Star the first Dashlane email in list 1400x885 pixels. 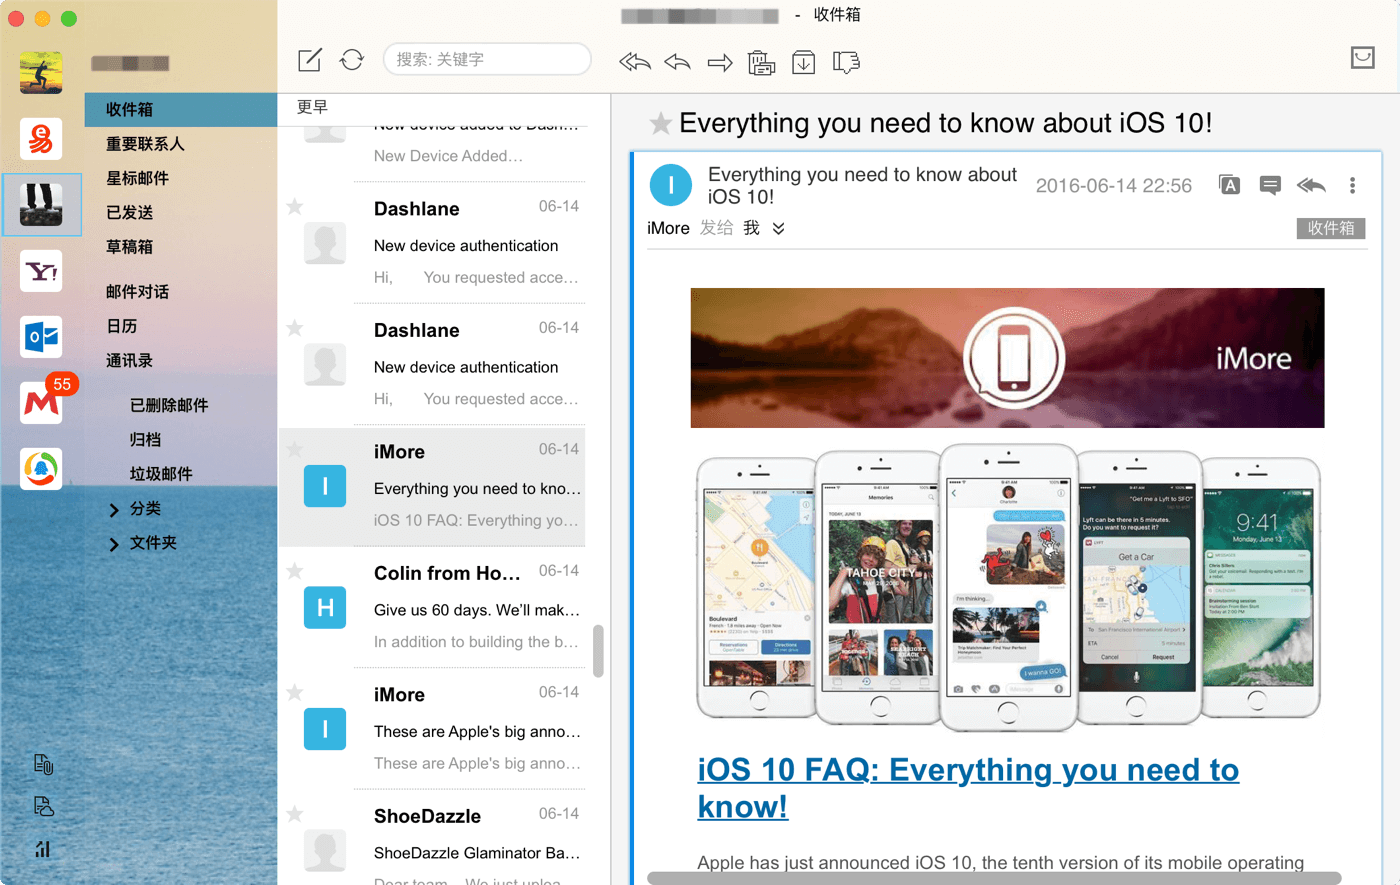click(x=295, y=207)
